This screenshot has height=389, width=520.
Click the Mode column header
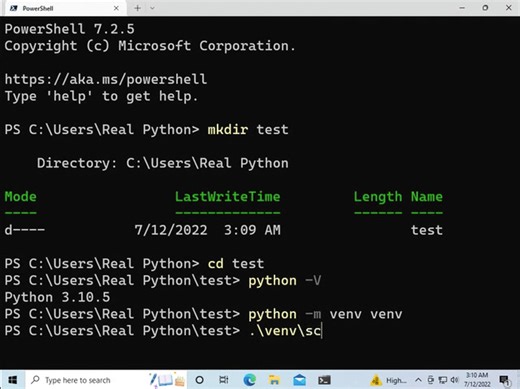tap(20, 196)
